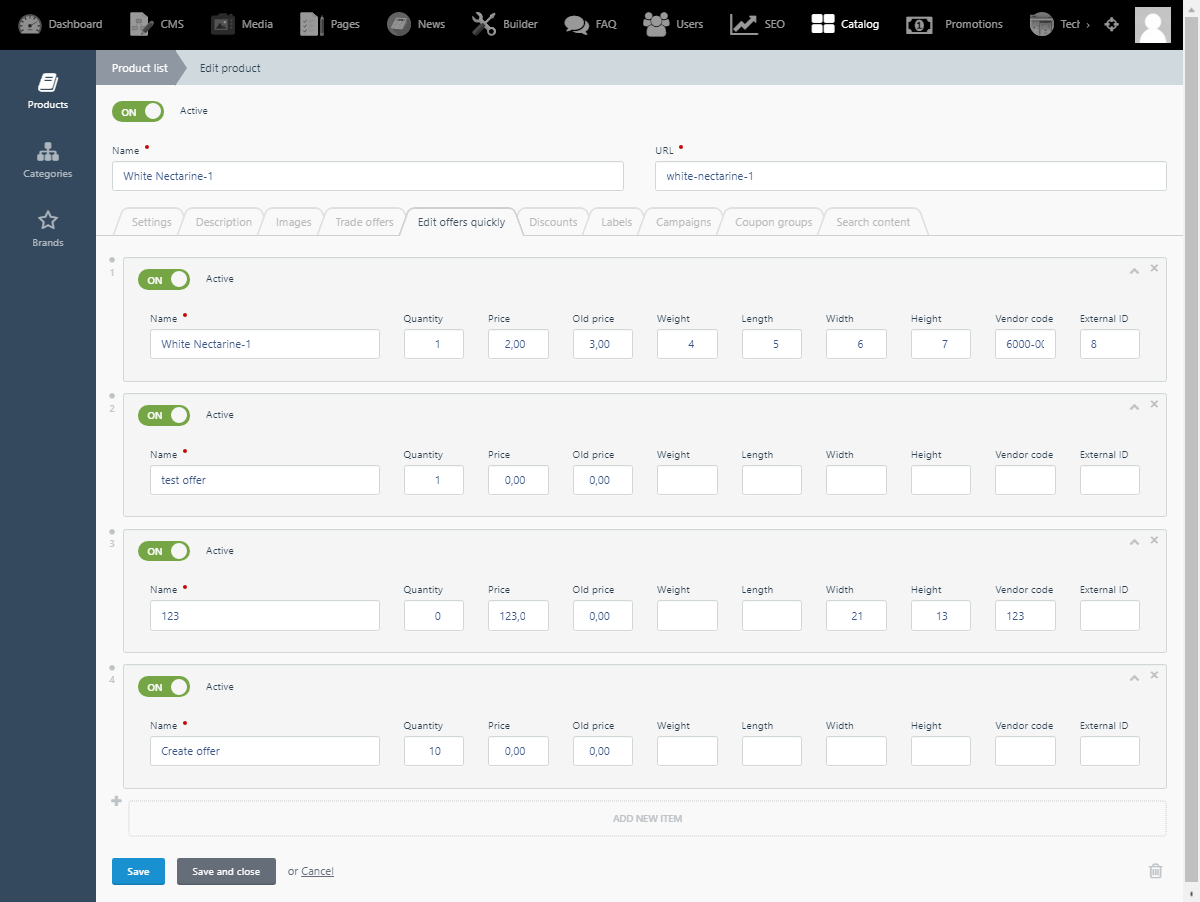Click the plus icon beside Add new item

pyautogui.click(x=116, y=801)
